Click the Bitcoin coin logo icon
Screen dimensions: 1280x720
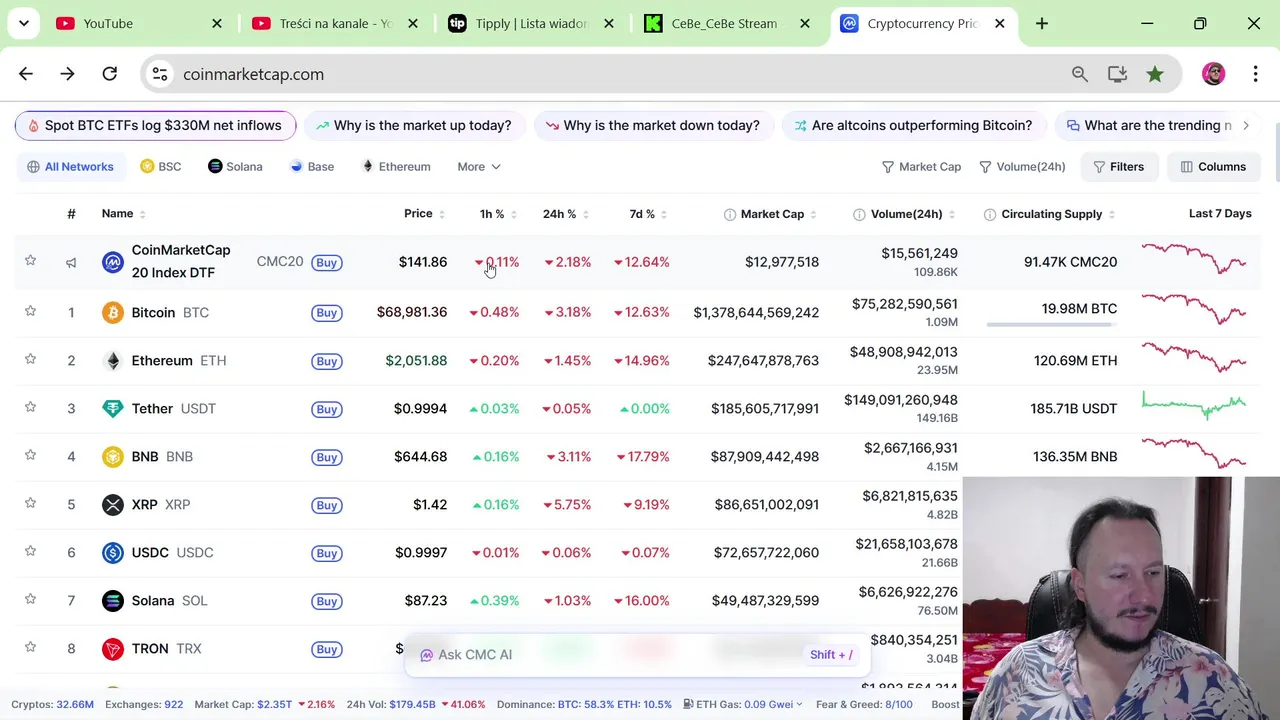click(x=113, y=313)
